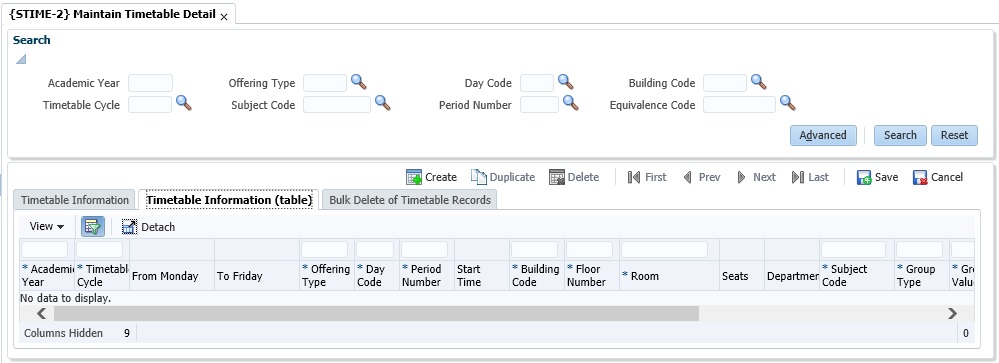
Task: Open the View dropdown menu
Action: pos(47,226)
